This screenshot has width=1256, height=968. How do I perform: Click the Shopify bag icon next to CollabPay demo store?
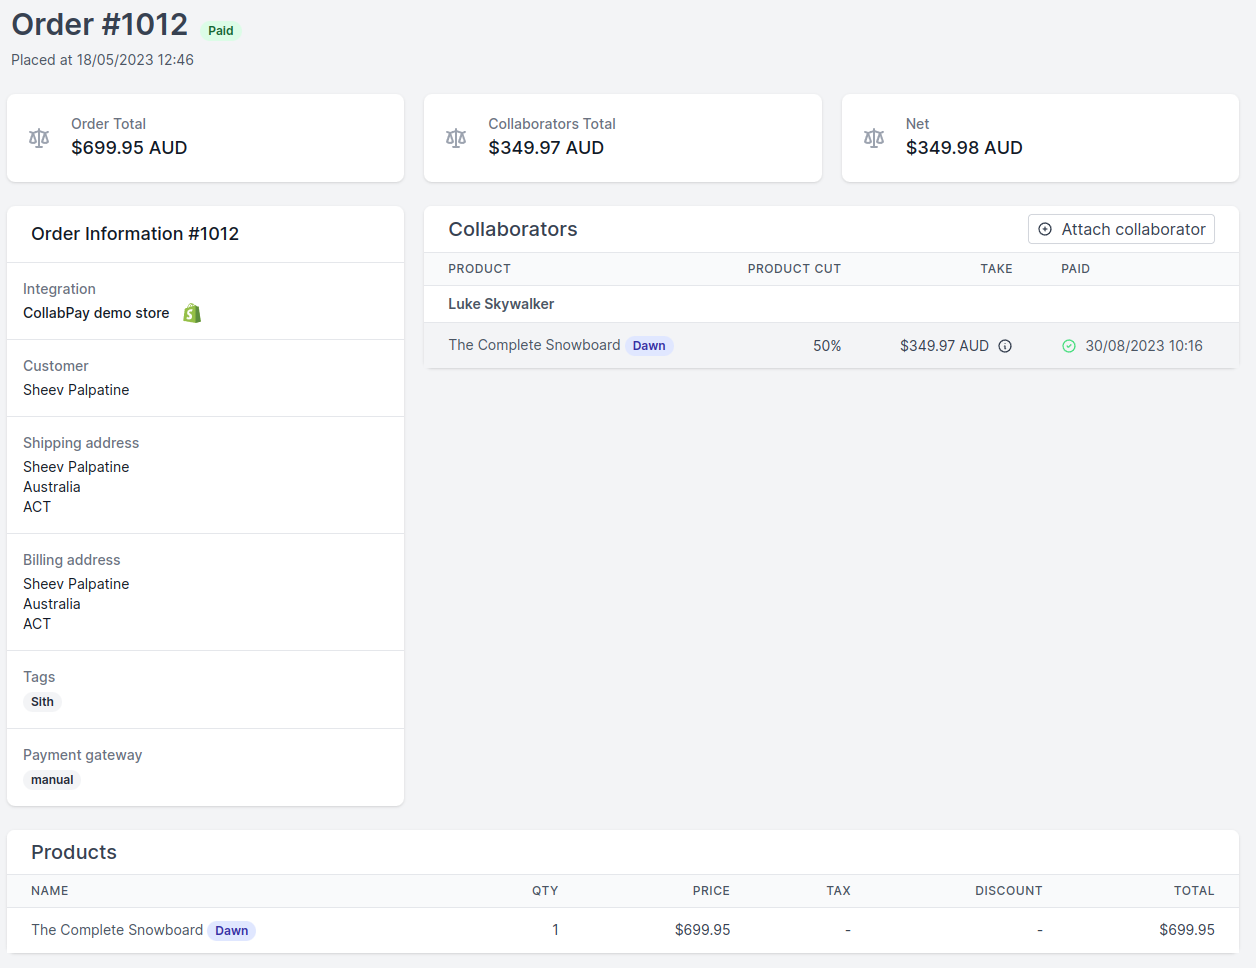[192, 313]
